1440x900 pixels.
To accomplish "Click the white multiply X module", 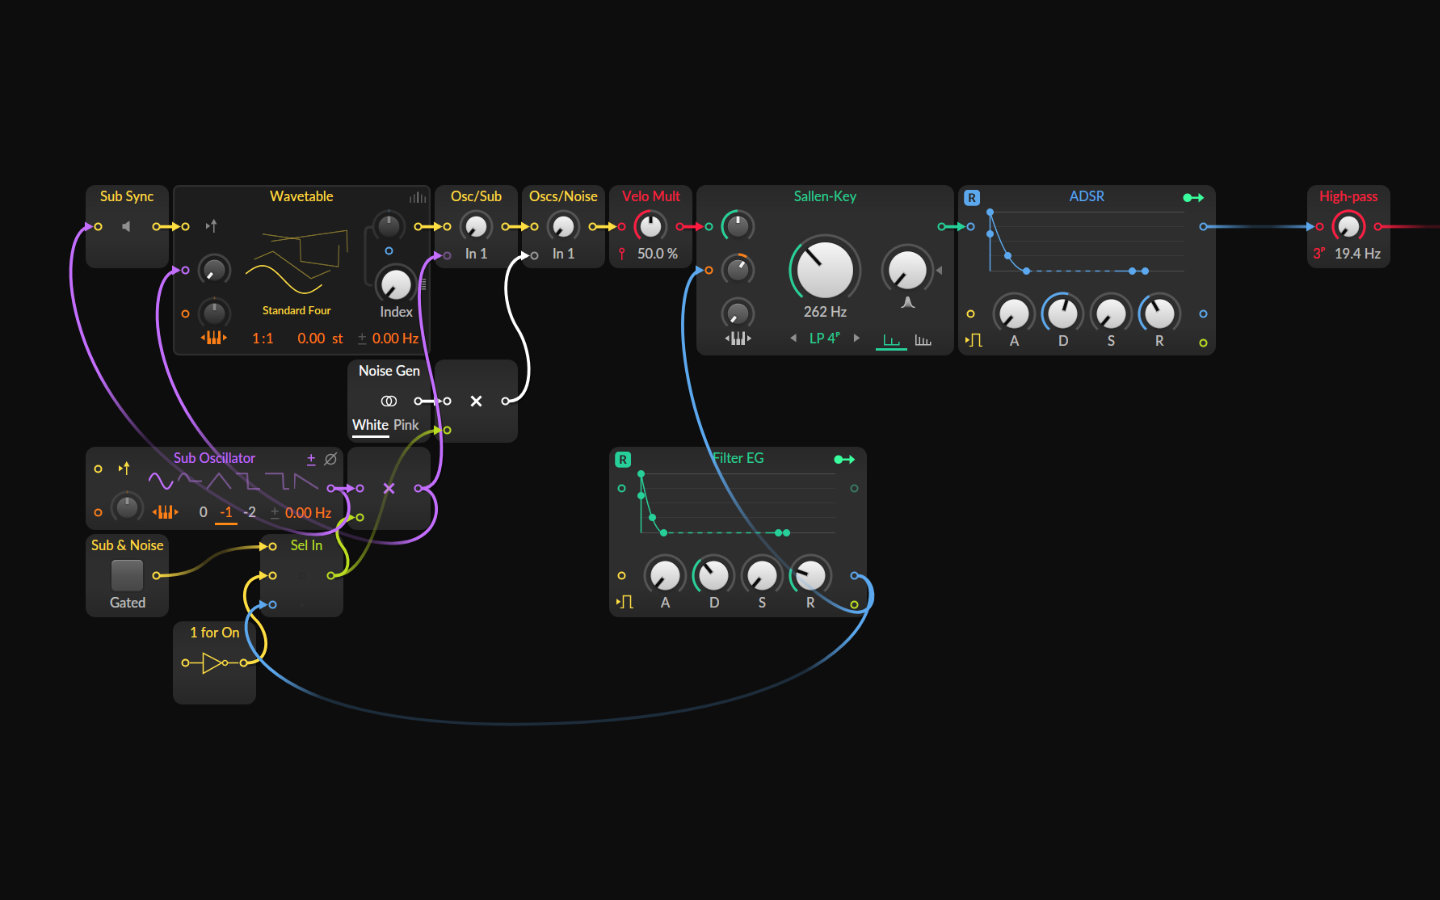I will click(476, 401).
